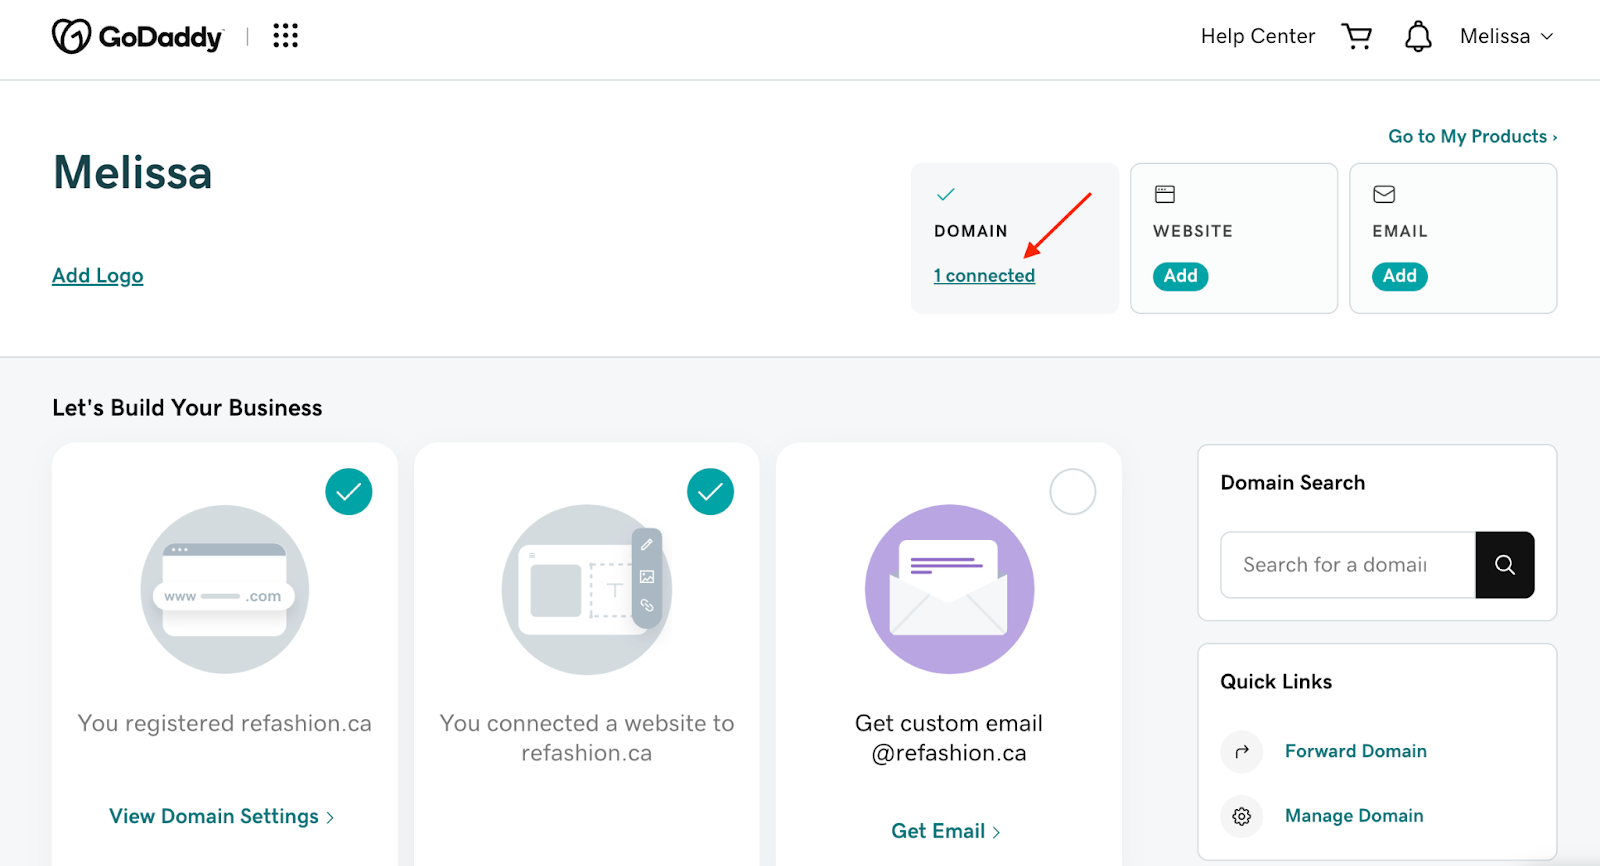Image resolution: width=1600 pixels, height=866 pixels.
Task: Click the registered domain illustration
Action: click(225, 589)
